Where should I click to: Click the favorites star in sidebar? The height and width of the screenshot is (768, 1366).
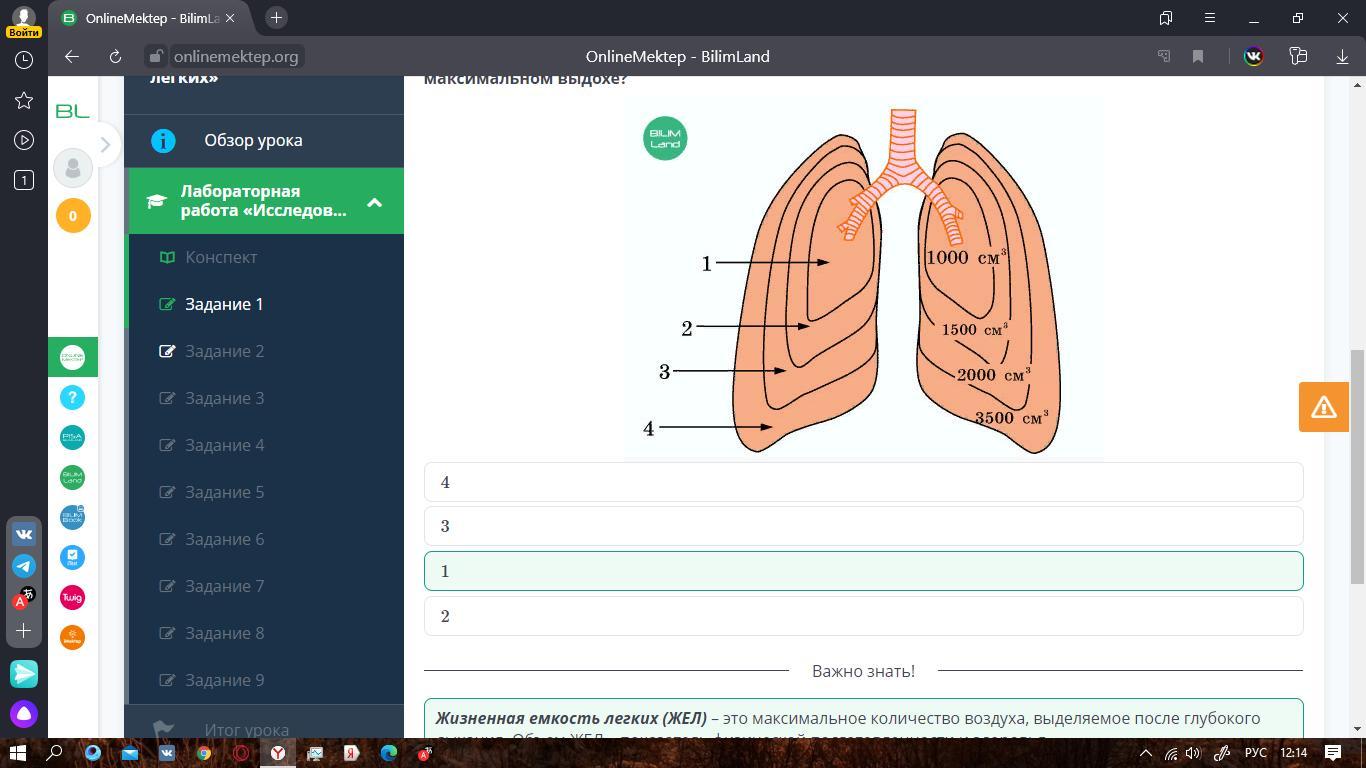coord(24,100)
